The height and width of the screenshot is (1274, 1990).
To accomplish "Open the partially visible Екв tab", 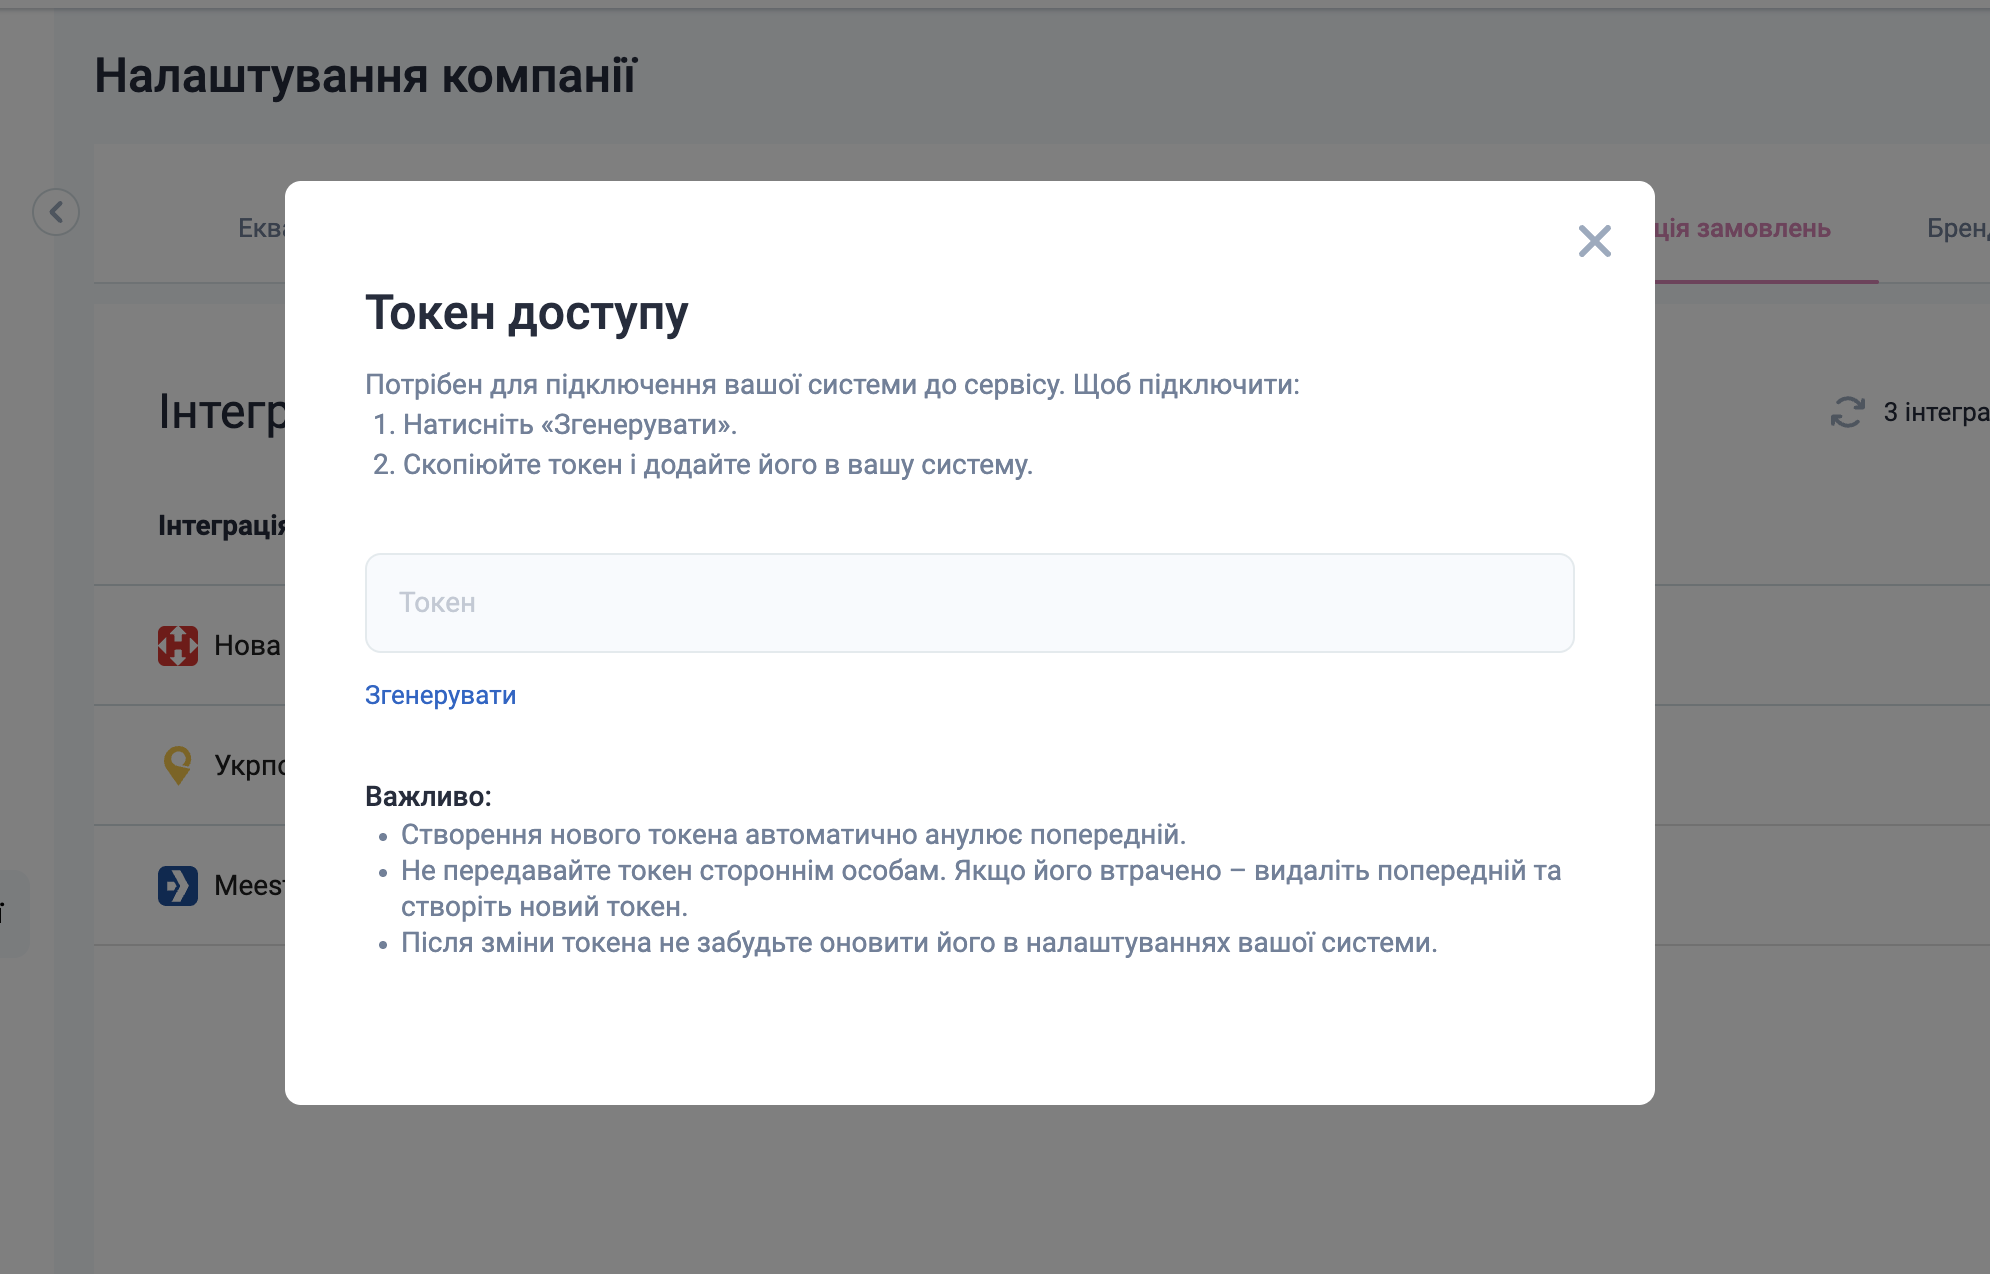I will point(261,229).
